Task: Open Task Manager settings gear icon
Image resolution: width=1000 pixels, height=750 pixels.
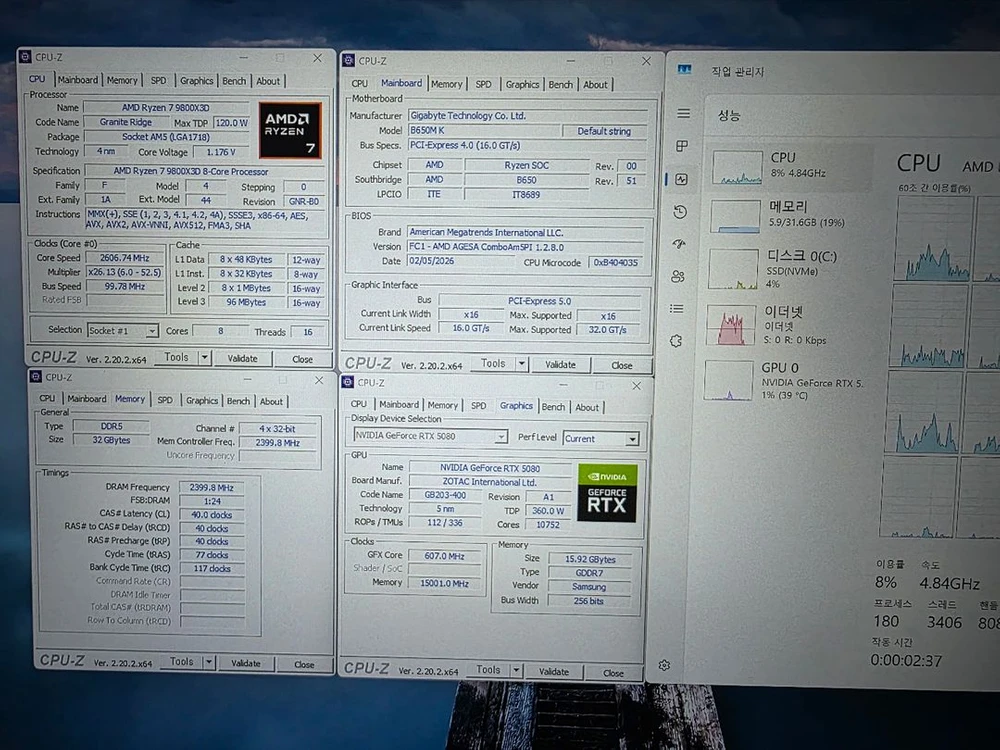Action: pyautogui.click(x=664, y=665)
